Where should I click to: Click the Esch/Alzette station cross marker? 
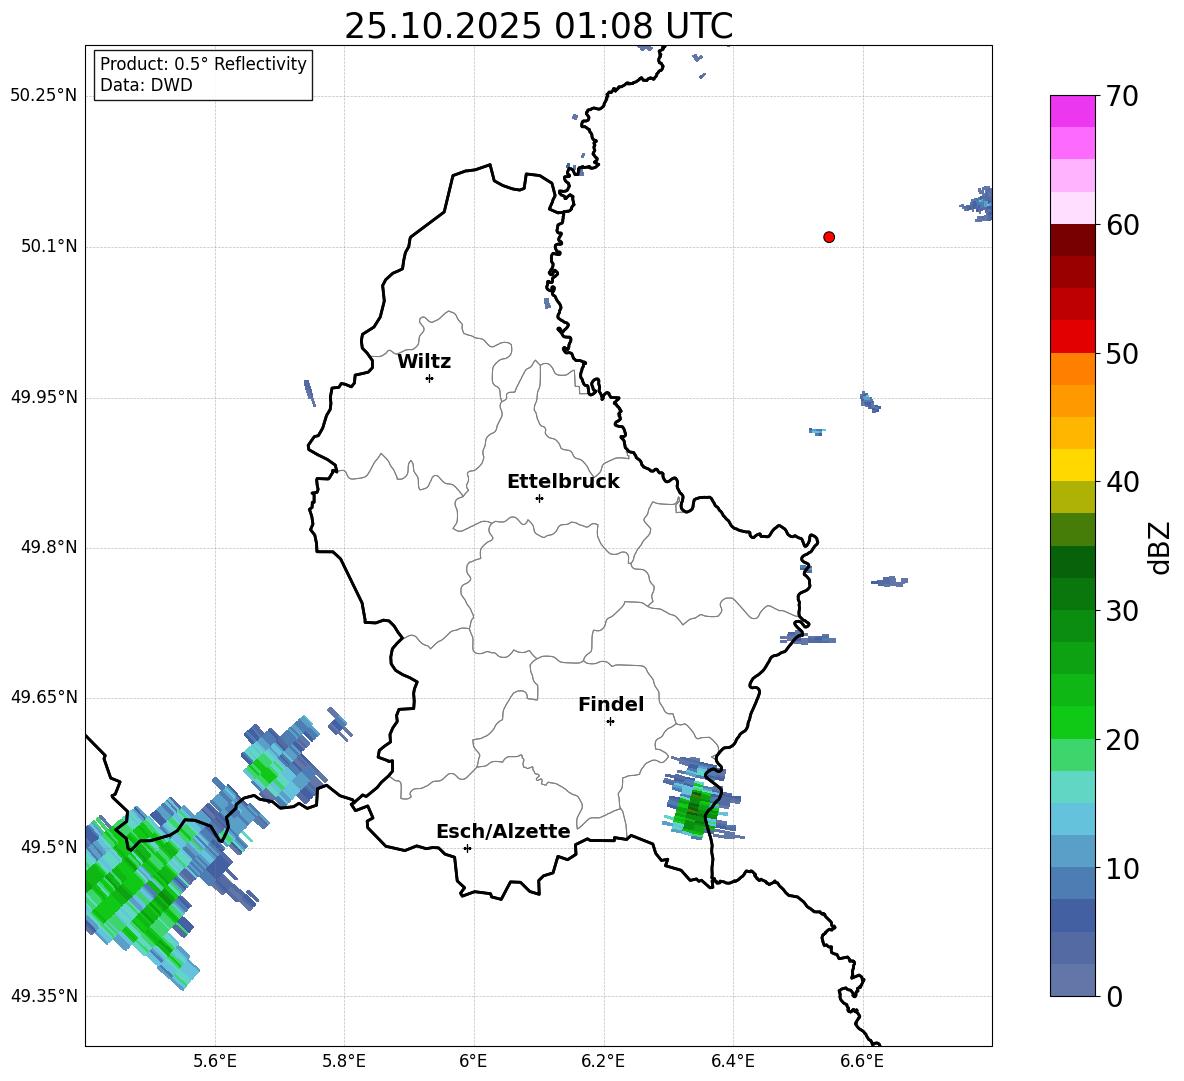(x=467, y=848)
